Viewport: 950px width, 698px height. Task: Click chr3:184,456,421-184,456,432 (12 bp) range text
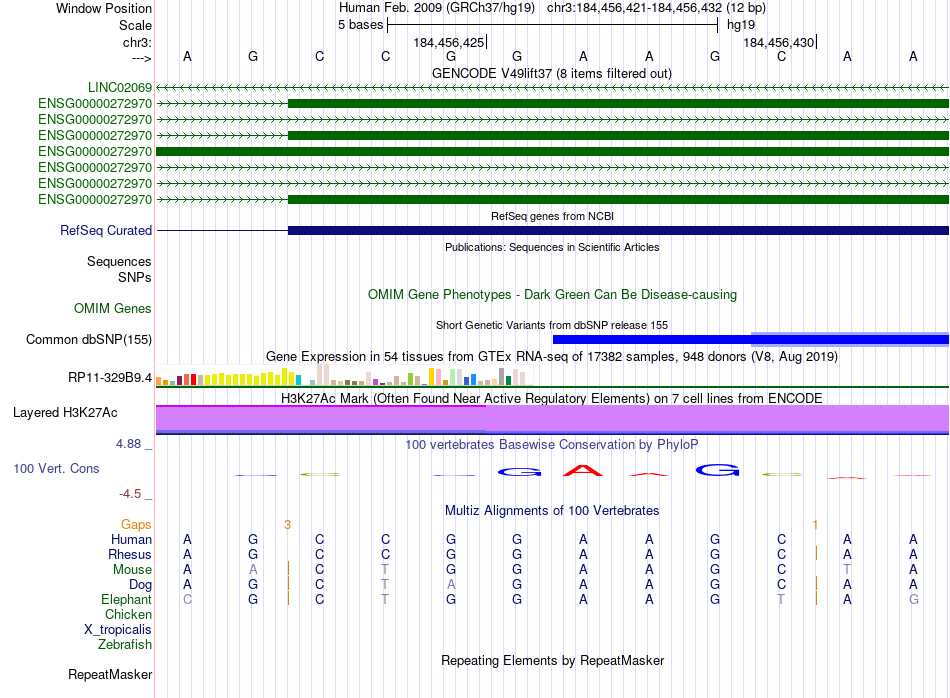point(656,8)
